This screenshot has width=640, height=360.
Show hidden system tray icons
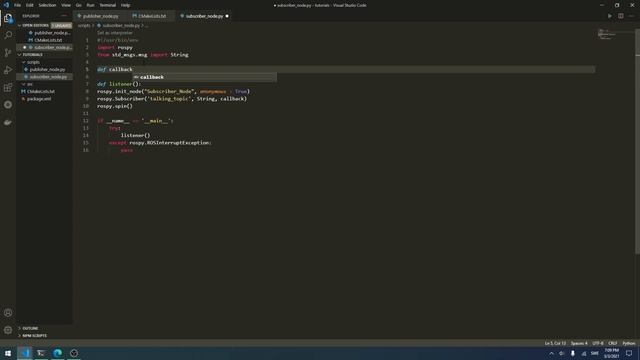pyautogui.click(x=551, y=353)
